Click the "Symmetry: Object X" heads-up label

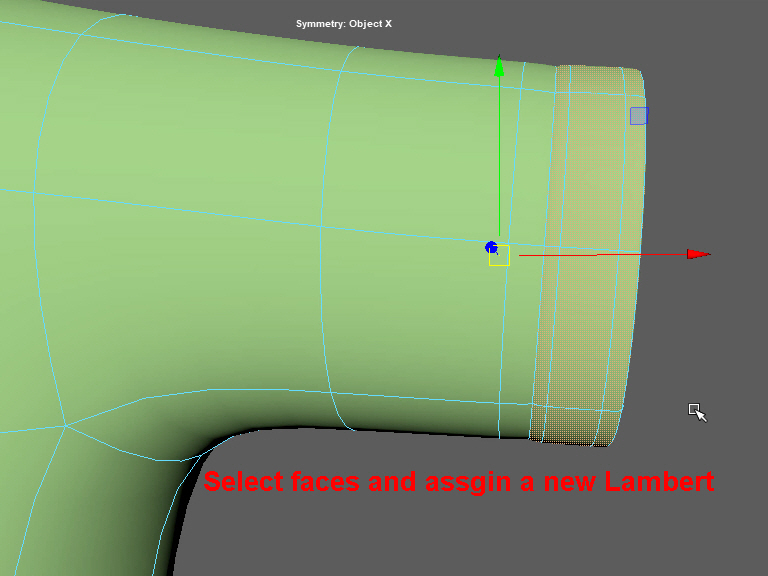(x=343, y=23)
